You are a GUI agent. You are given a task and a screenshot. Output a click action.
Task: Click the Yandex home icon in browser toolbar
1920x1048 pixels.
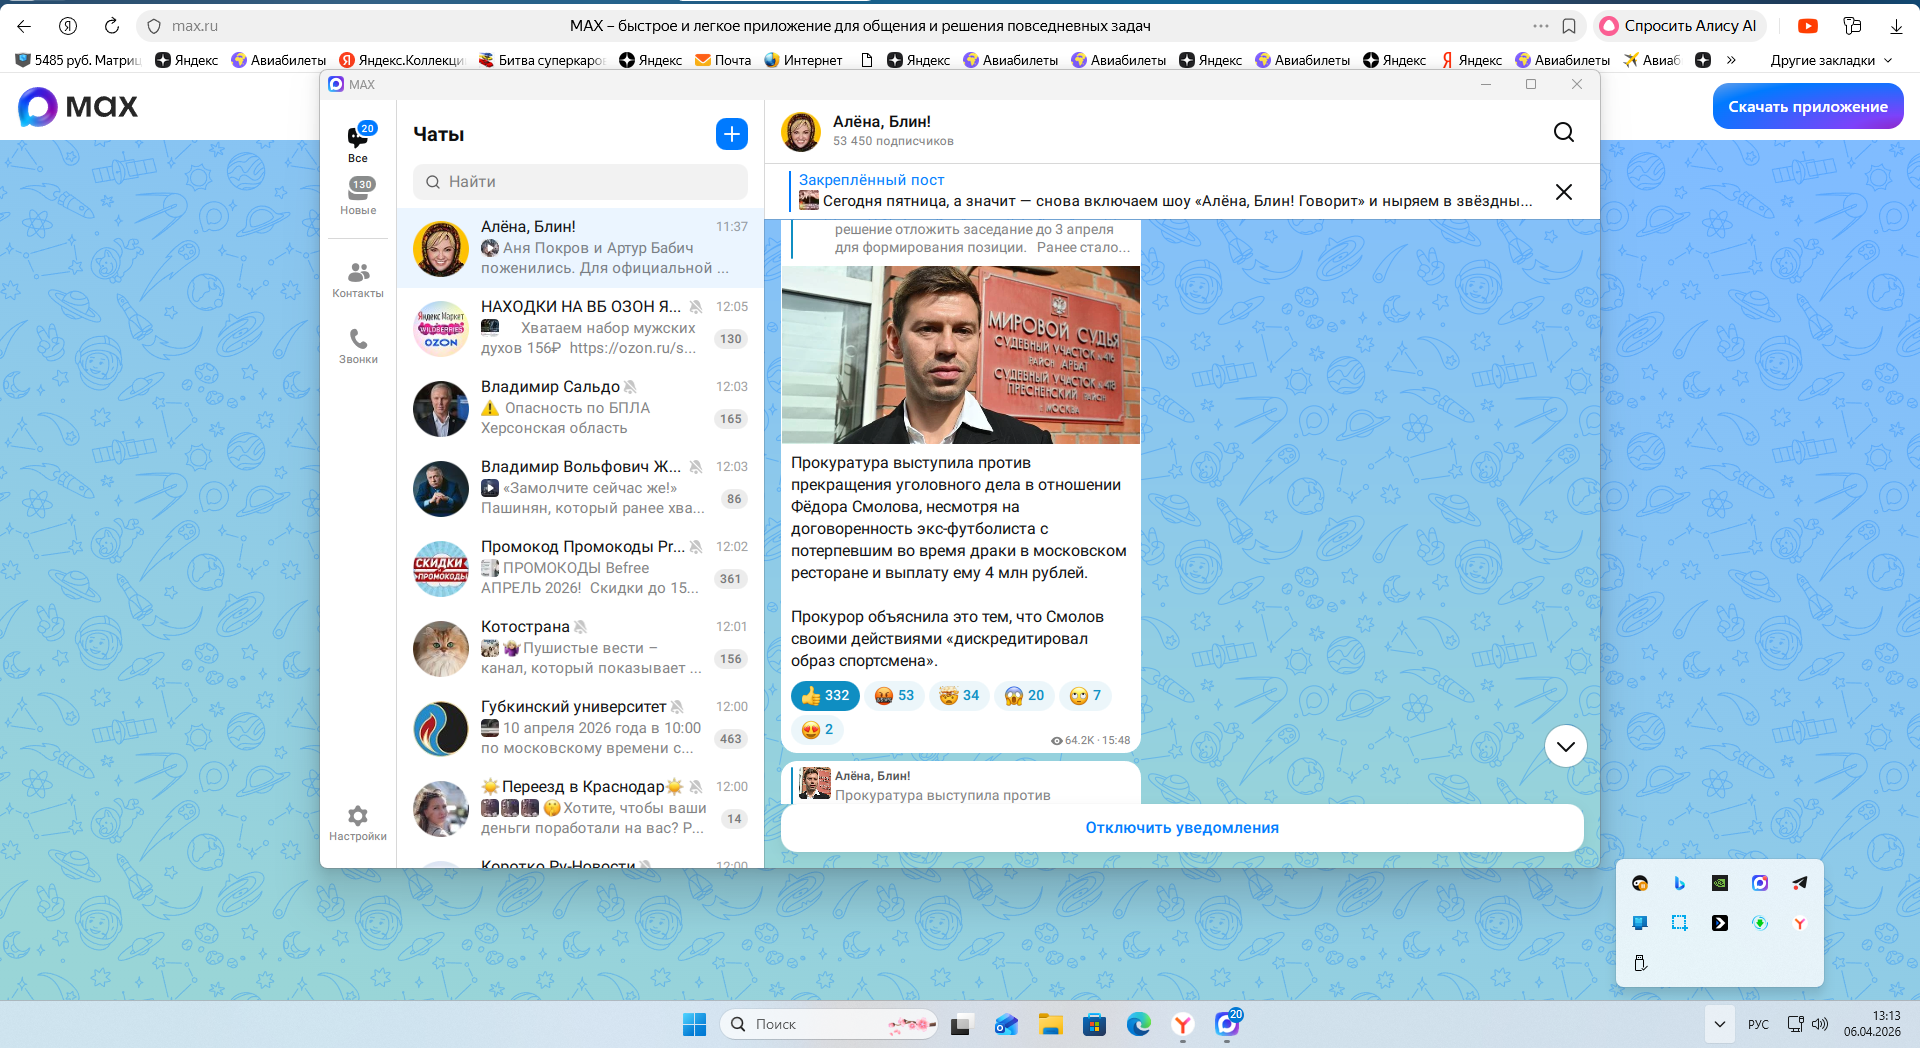[68, 26]
